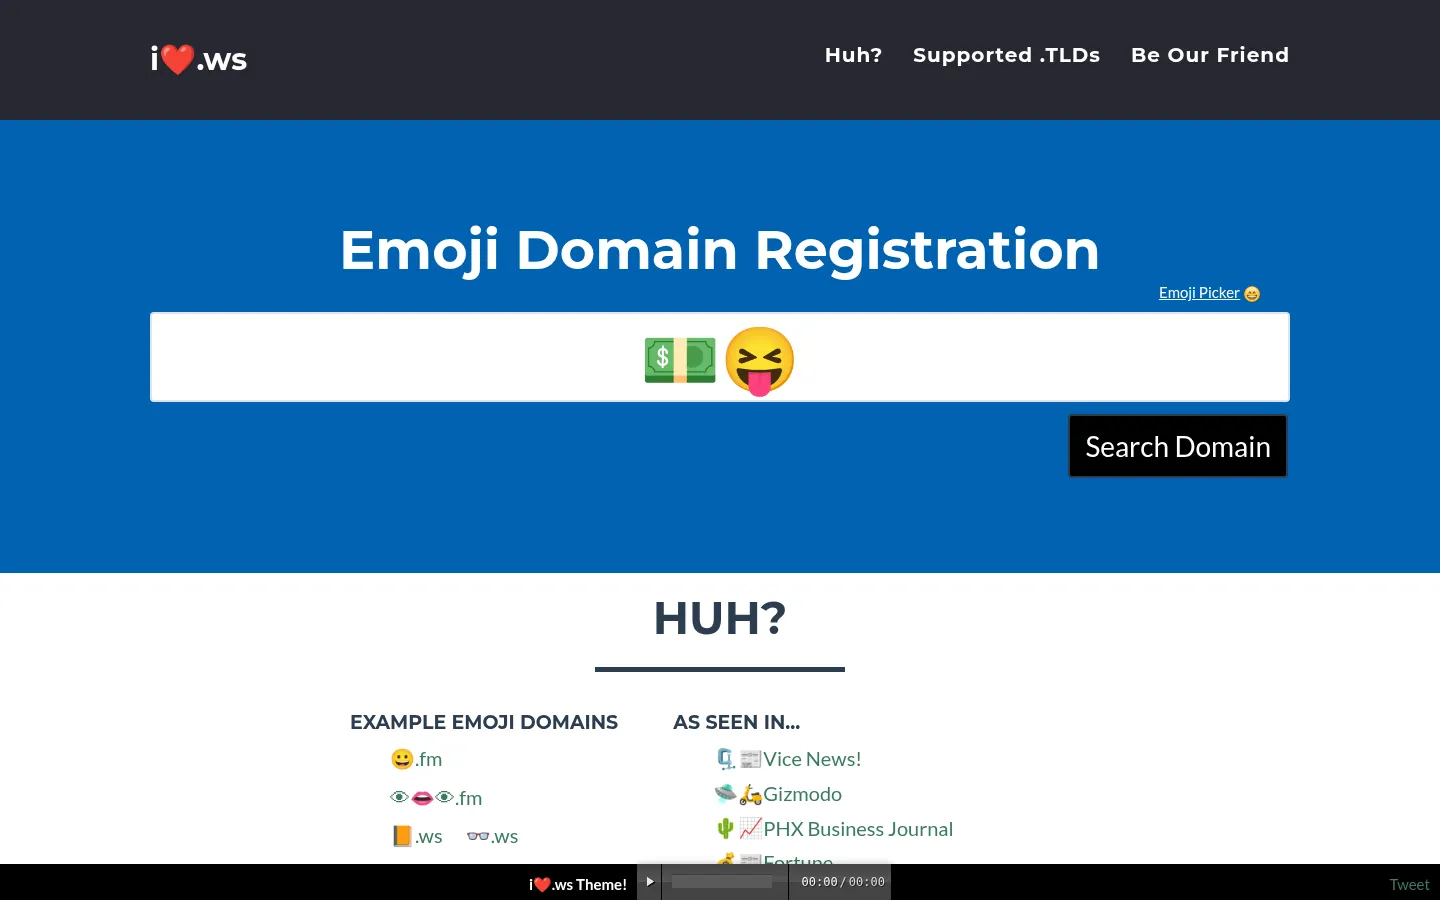The height and width of the screenshot is (900, 1440).
Task: Click the i❤️.ws Theme! label
Action: click(578, 884)
